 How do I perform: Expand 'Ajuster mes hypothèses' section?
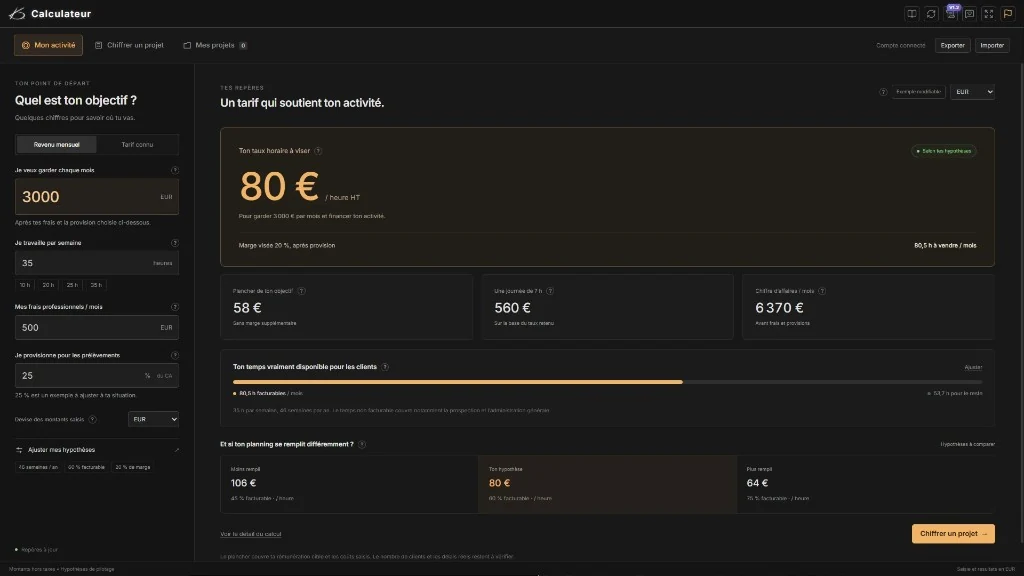pos(97,450)
